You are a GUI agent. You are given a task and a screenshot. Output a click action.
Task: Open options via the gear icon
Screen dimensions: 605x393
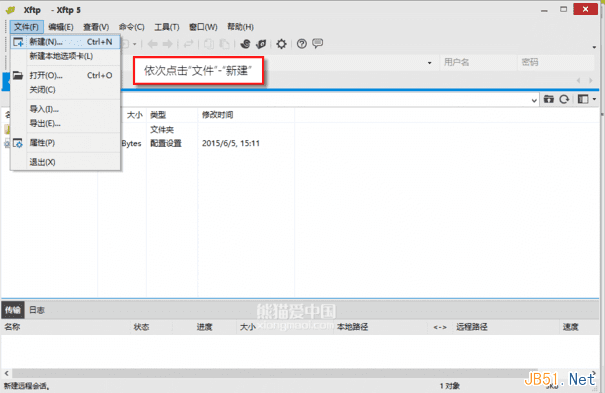[281, 44]
